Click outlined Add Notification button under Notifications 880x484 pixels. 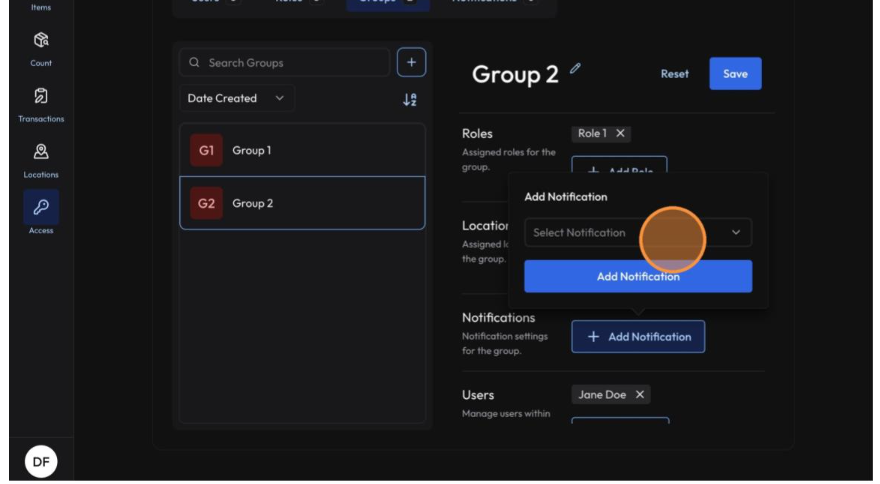tap(638, 337)
